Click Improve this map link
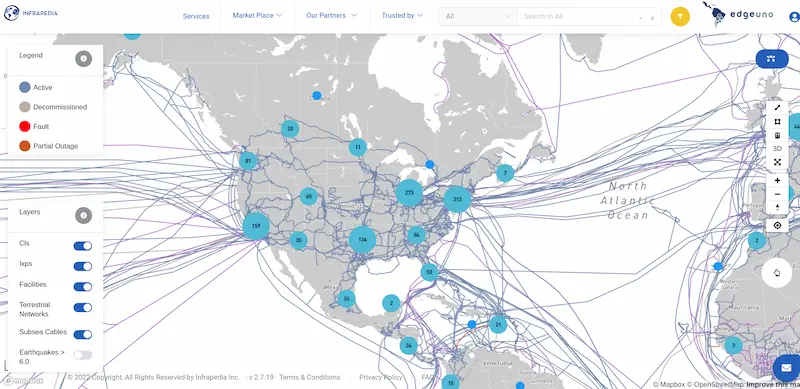The image size is (800, 389). 773,384
